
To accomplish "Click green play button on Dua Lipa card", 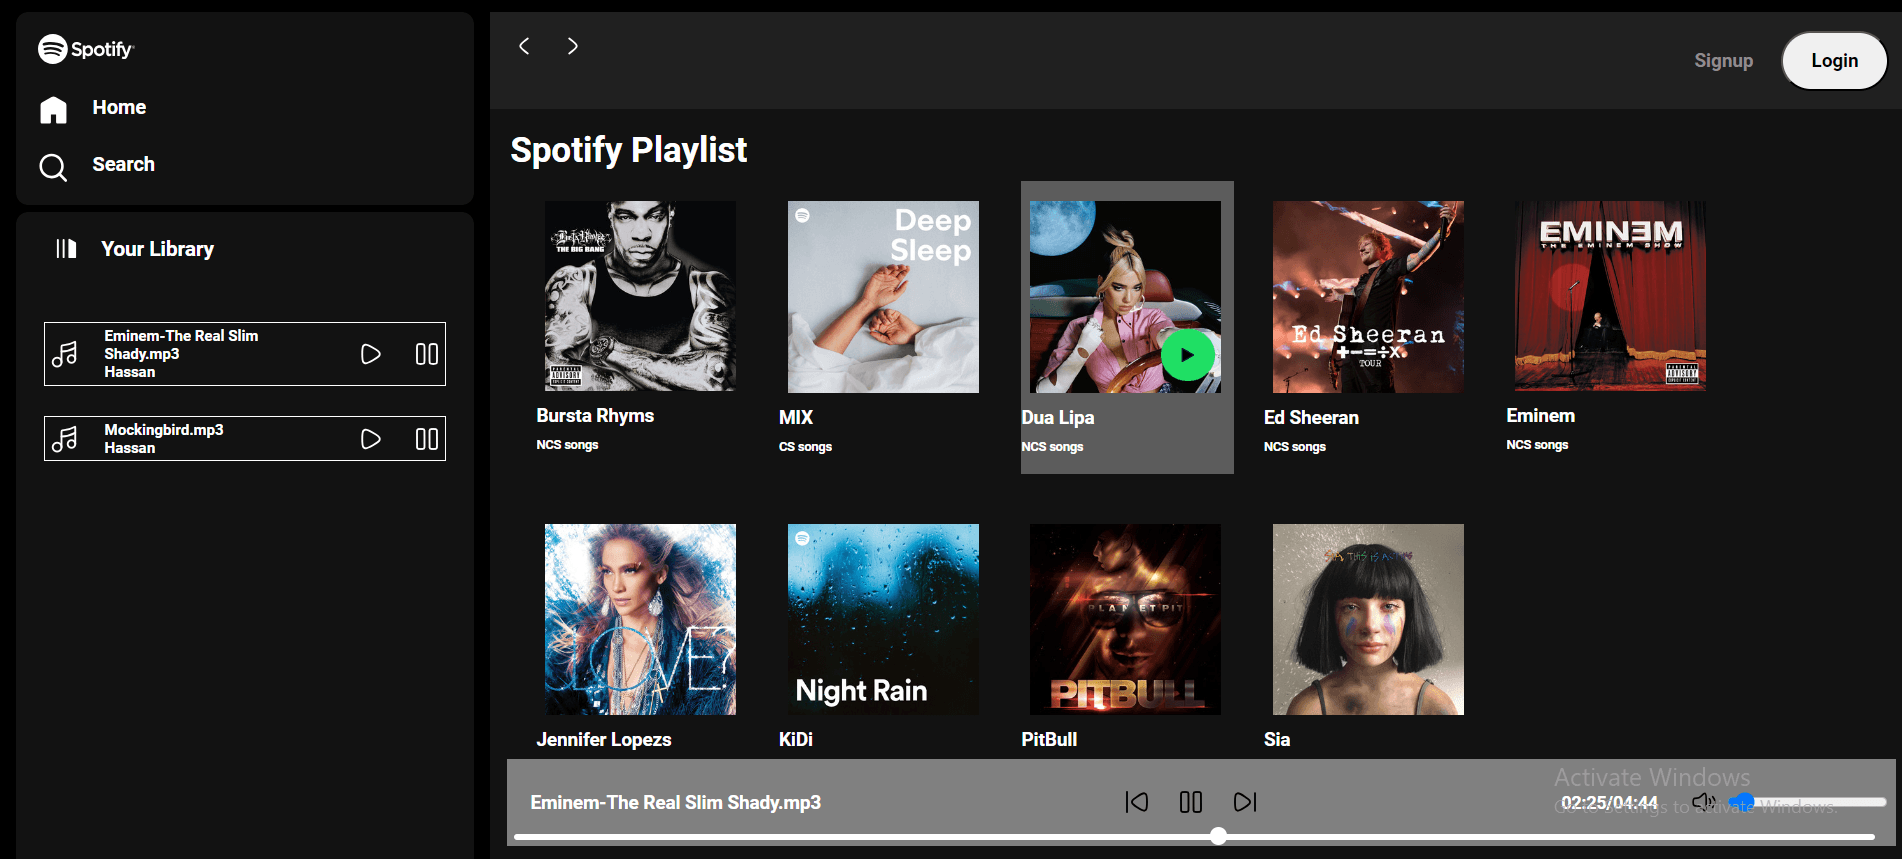I will pyautogui.click(x=1188, y=354).
